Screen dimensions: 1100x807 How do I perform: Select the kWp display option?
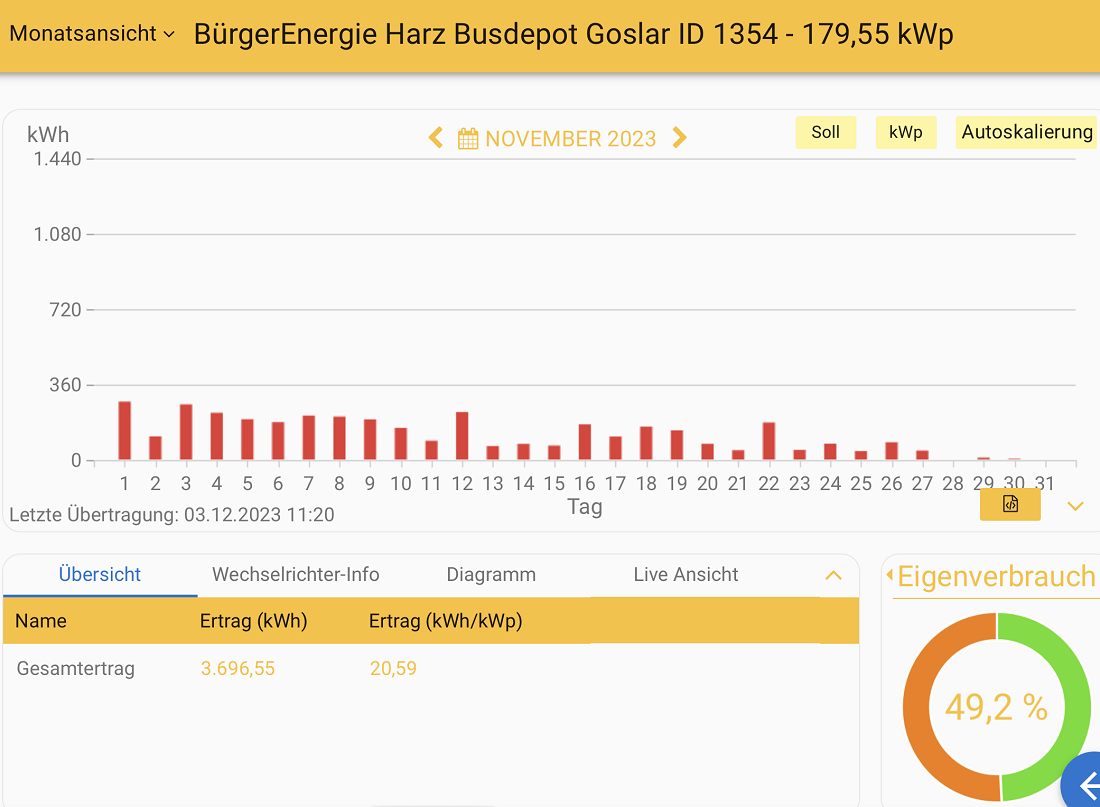click(905, 132)
